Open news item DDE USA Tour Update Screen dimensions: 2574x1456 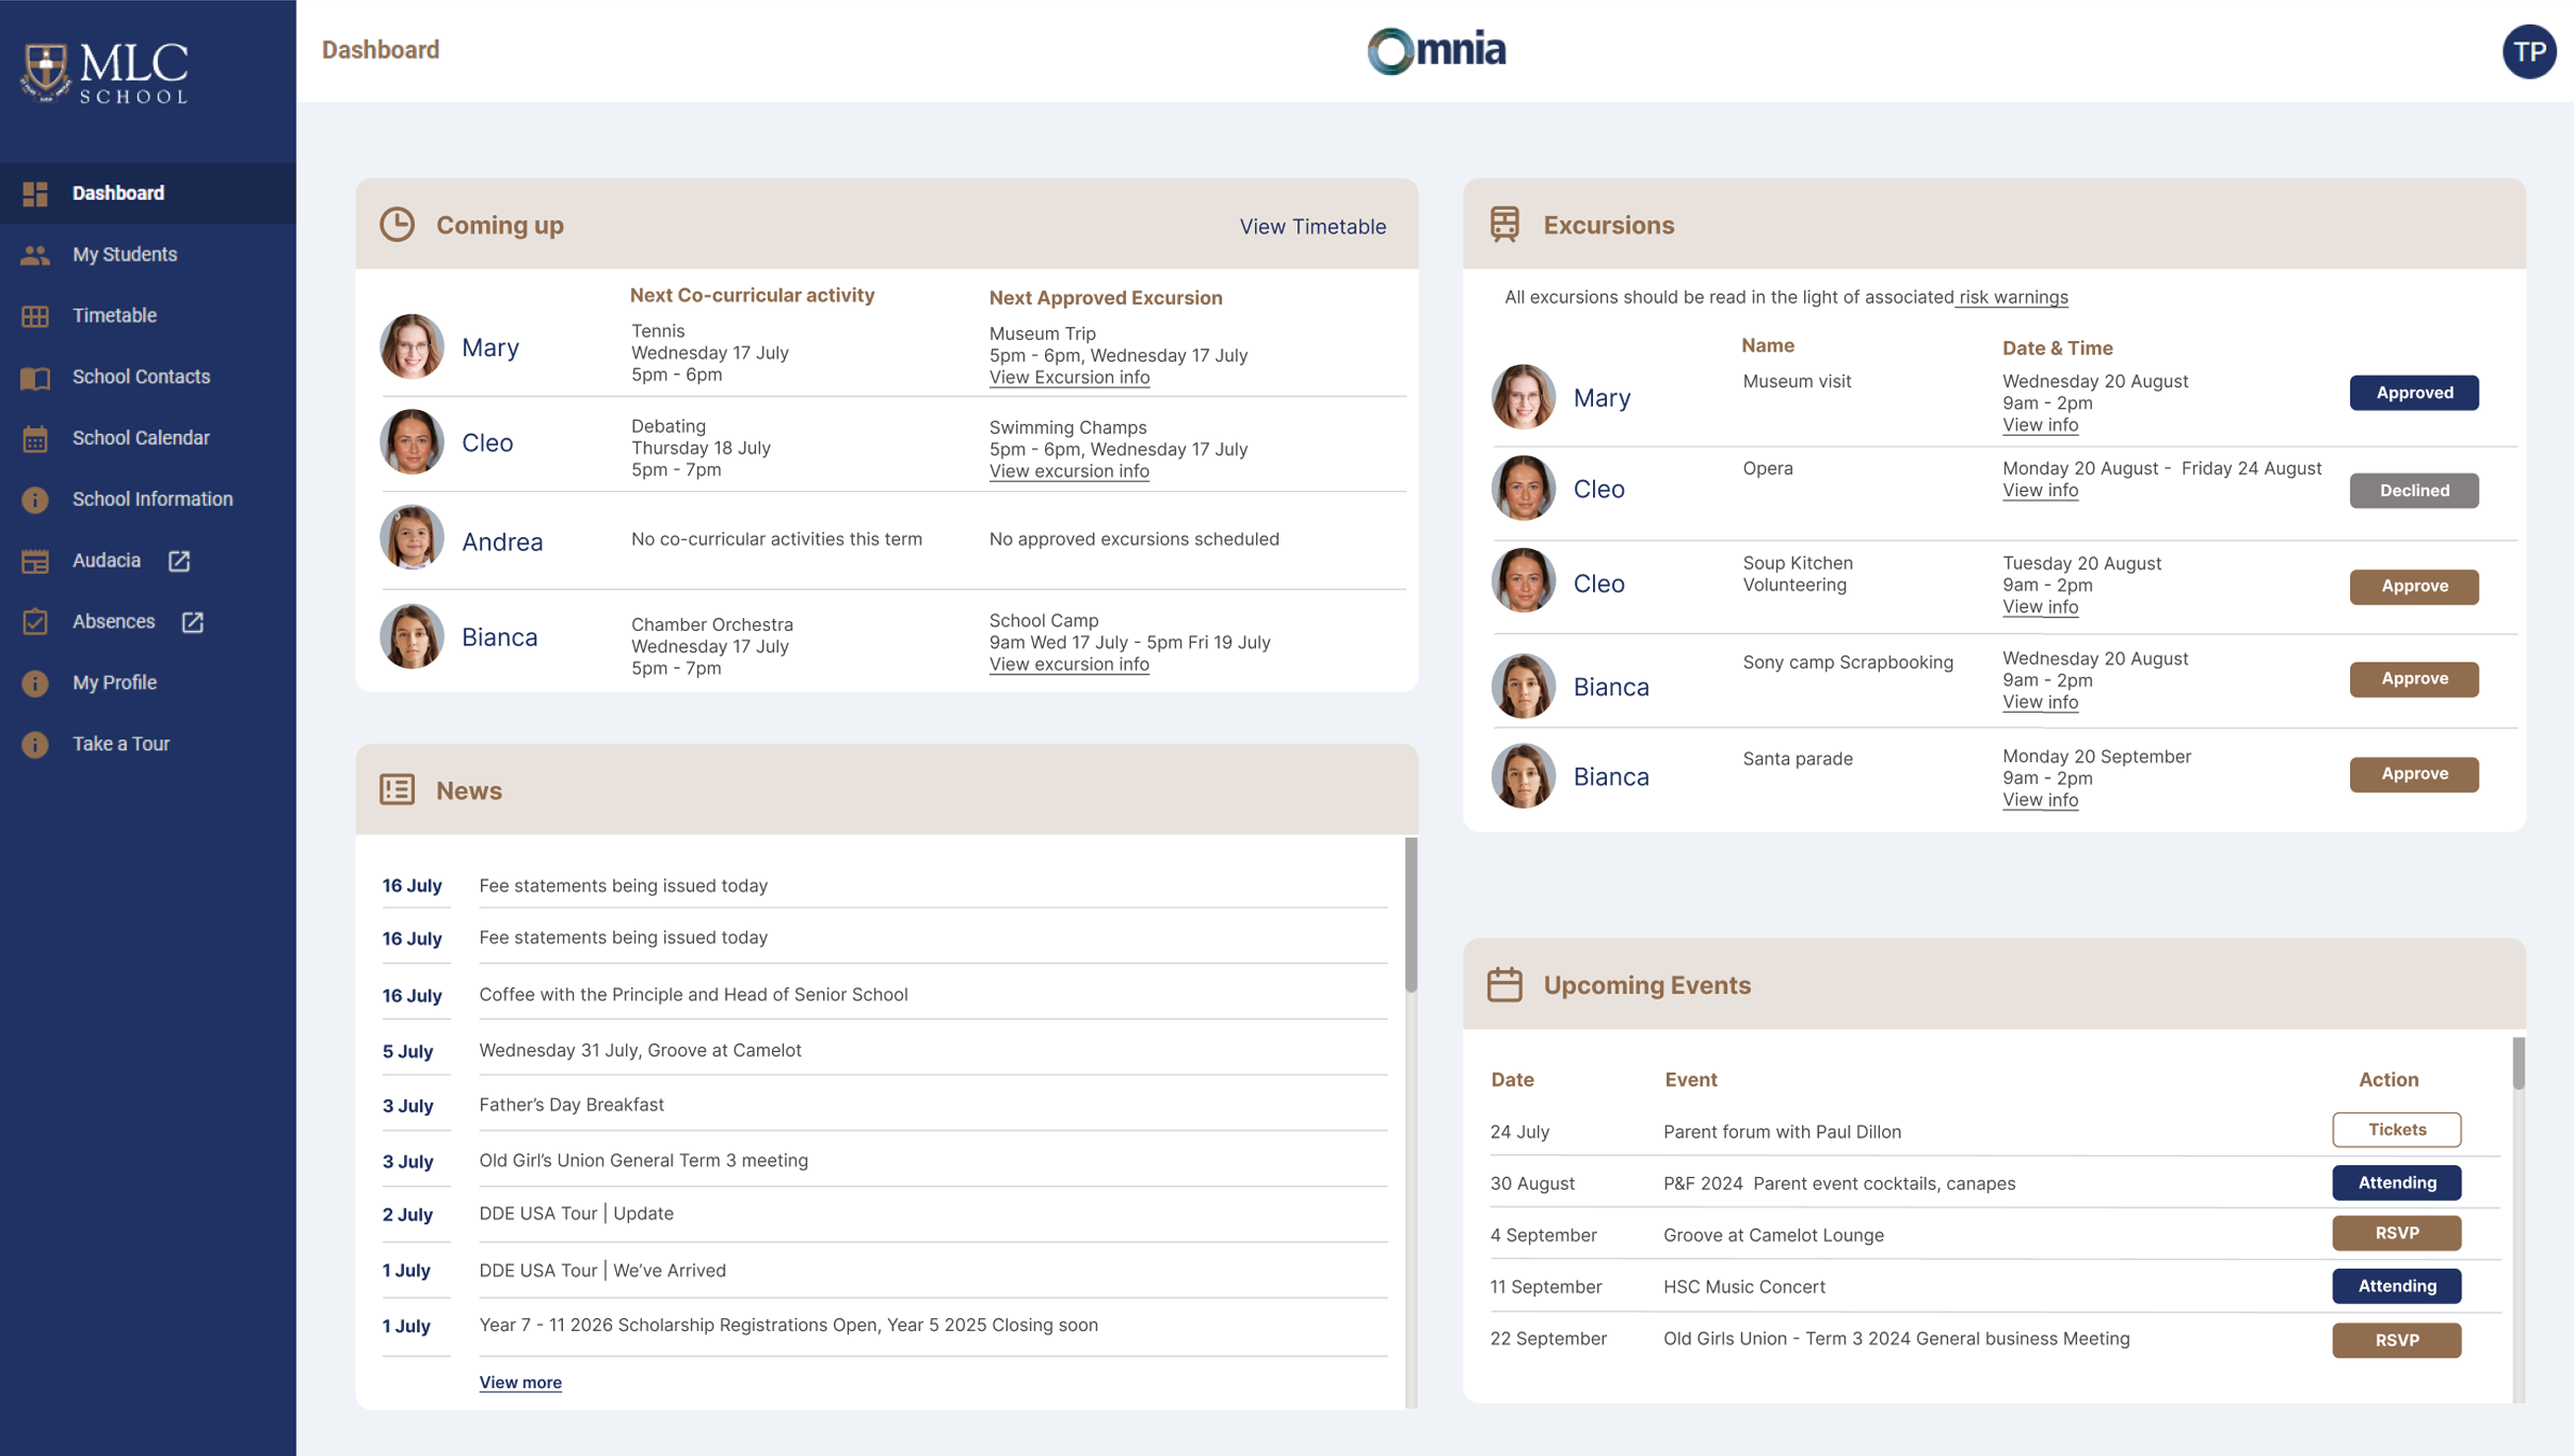tap(576, 1214)
